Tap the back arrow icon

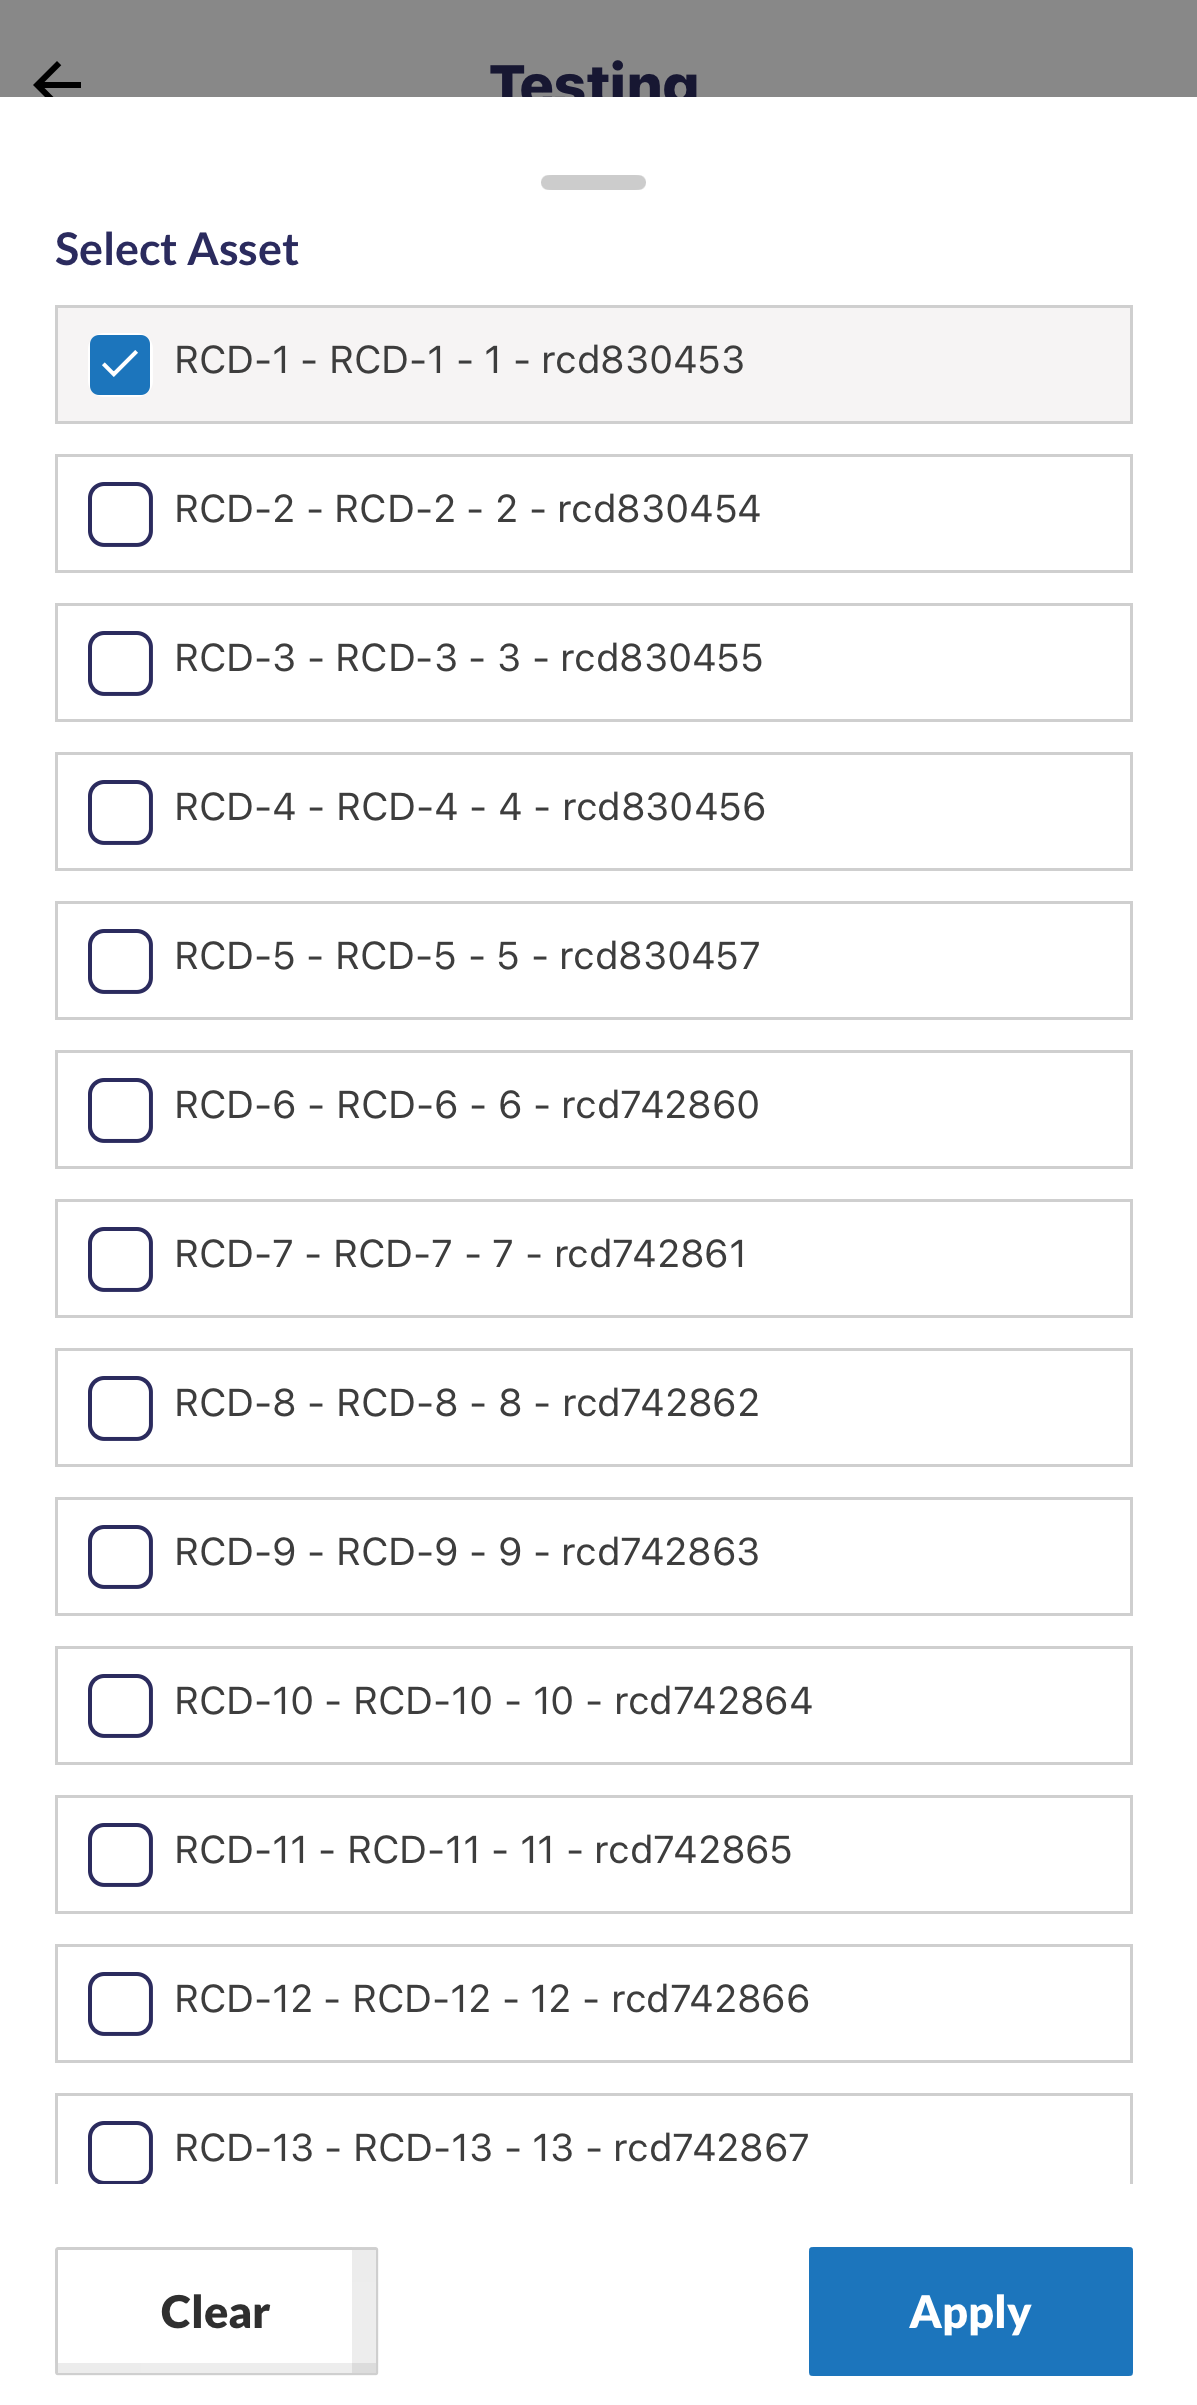click(57, 82)
